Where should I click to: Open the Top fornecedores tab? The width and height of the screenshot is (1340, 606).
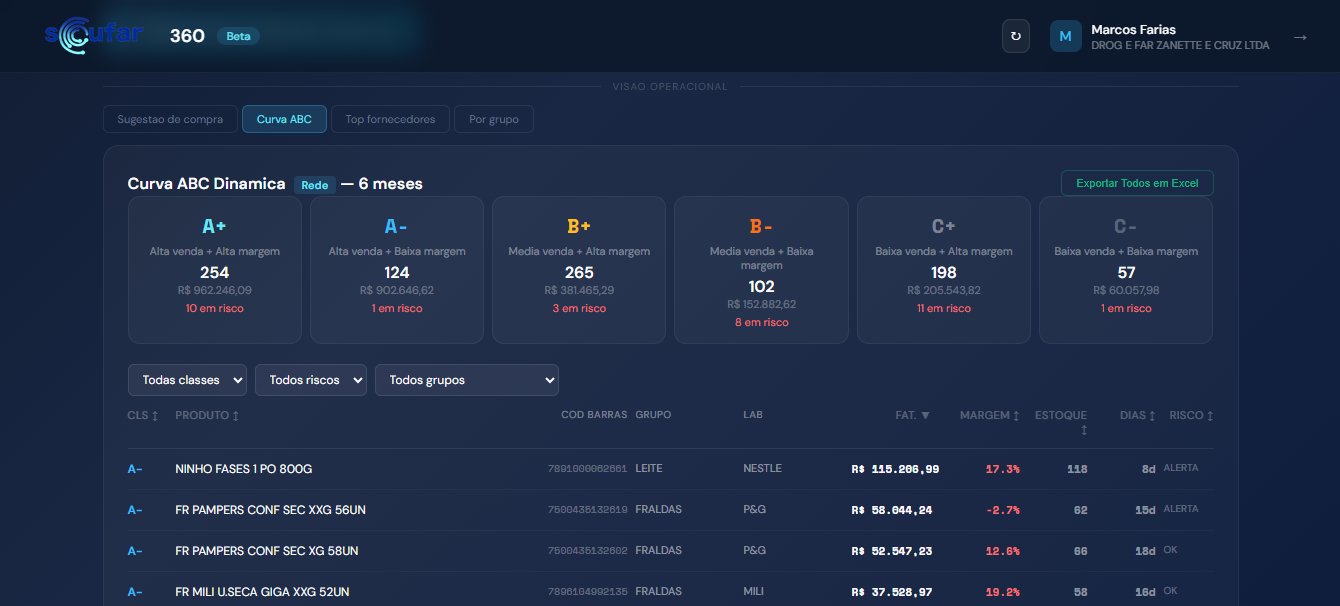click(390, 119)
